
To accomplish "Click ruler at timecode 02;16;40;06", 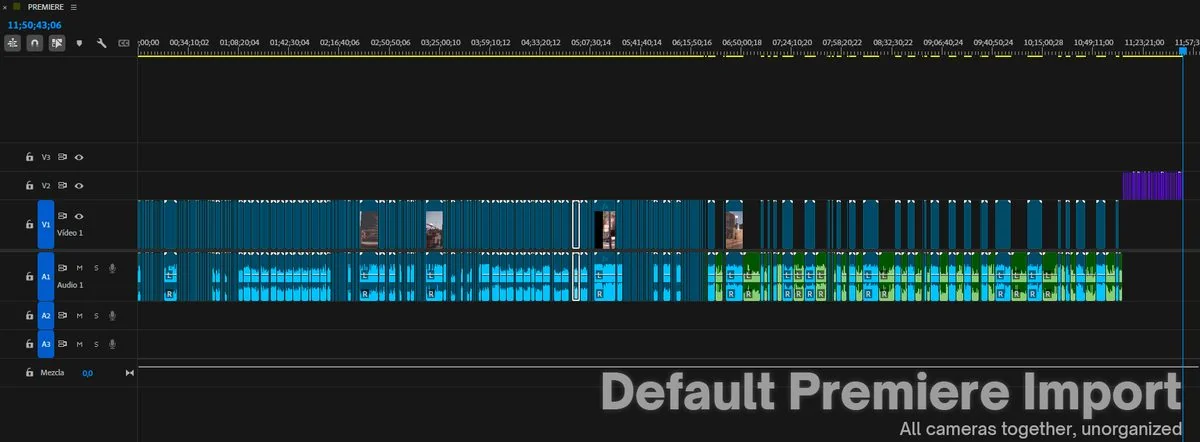I will 341,43.
